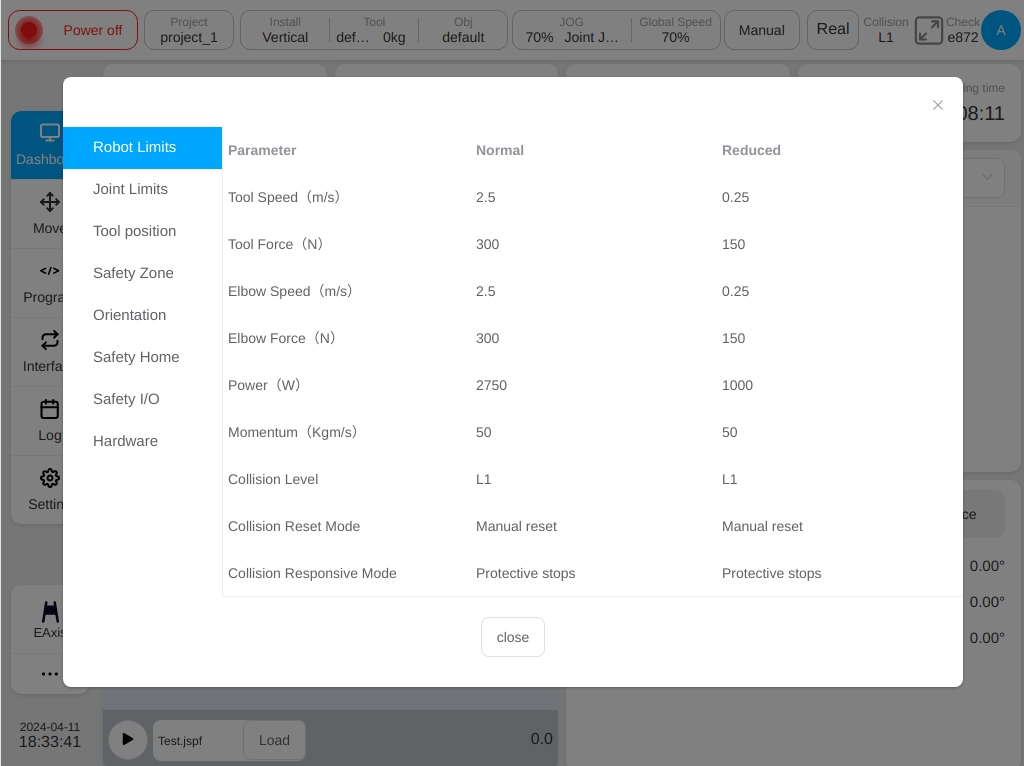
Task: Open the Program code icon
Action: [50, 270]
